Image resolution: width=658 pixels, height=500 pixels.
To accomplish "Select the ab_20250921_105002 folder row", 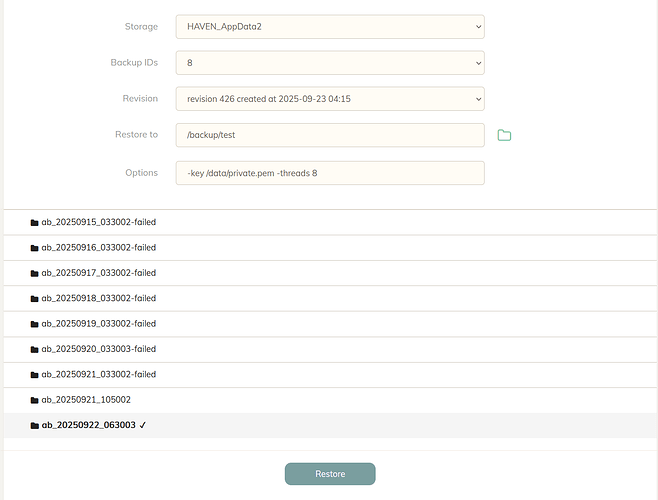I will tap(86, 400).
